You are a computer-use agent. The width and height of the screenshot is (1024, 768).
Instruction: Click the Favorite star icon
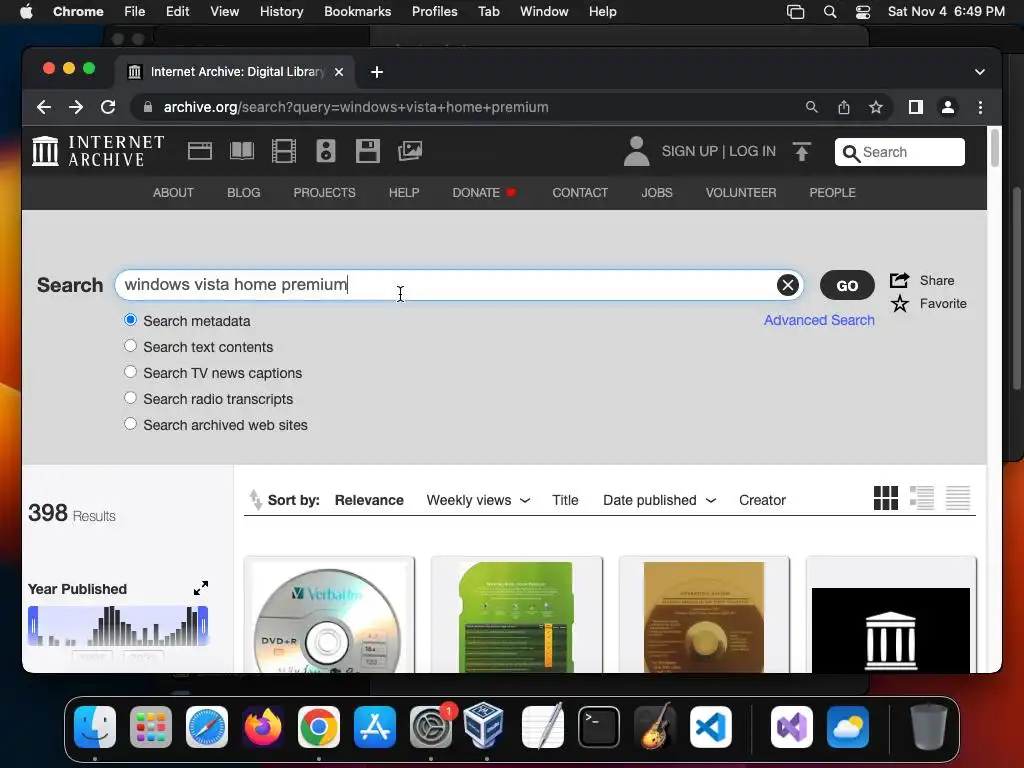coord(899,304)
